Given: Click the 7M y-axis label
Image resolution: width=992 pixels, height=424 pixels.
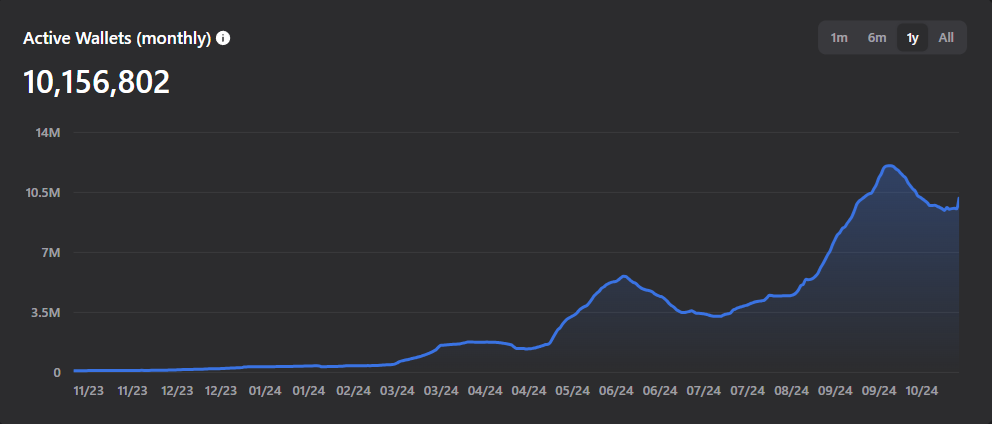Looking at the screenshot, I should [50, 252].
